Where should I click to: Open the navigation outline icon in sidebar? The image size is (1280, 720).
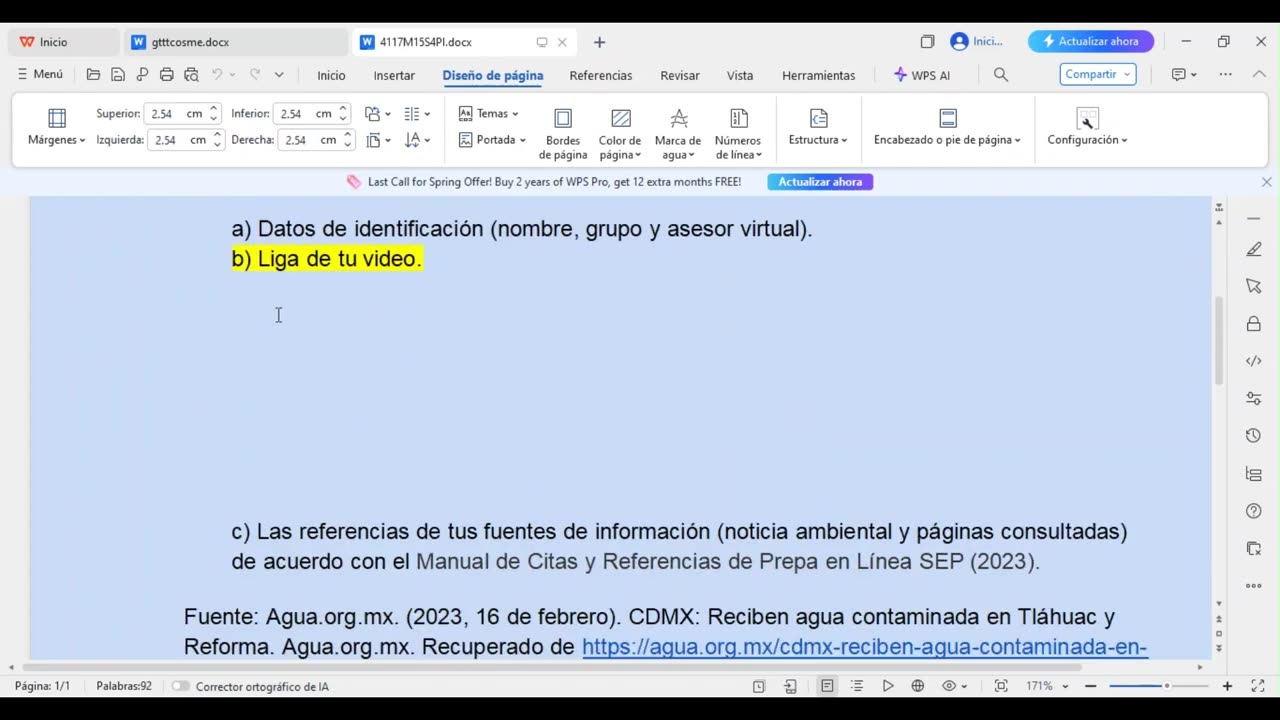click(1254, 474)
